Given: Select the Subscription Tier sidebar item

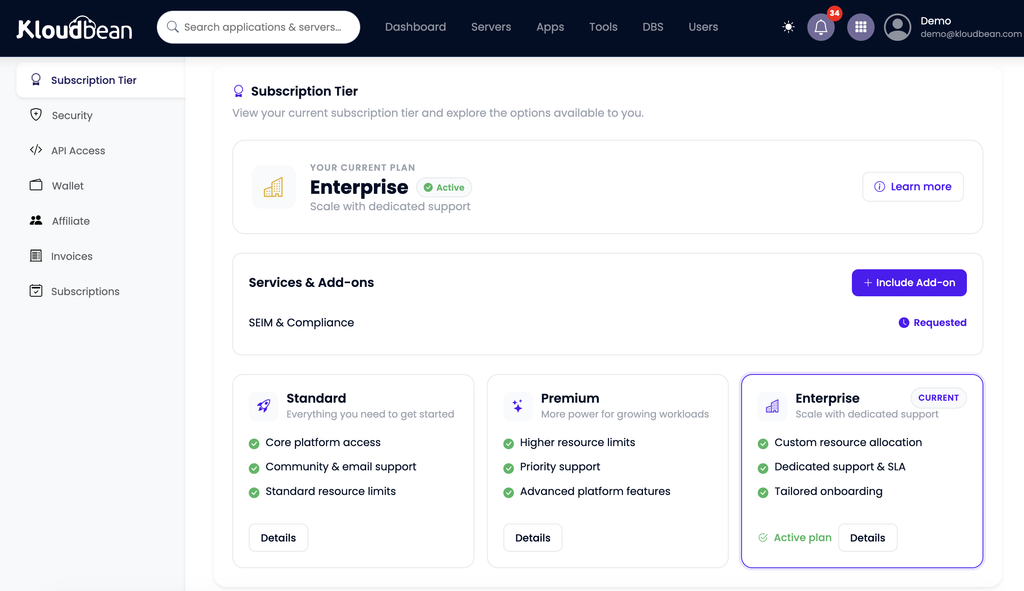Looking at the screenshot, I should 101,80.
